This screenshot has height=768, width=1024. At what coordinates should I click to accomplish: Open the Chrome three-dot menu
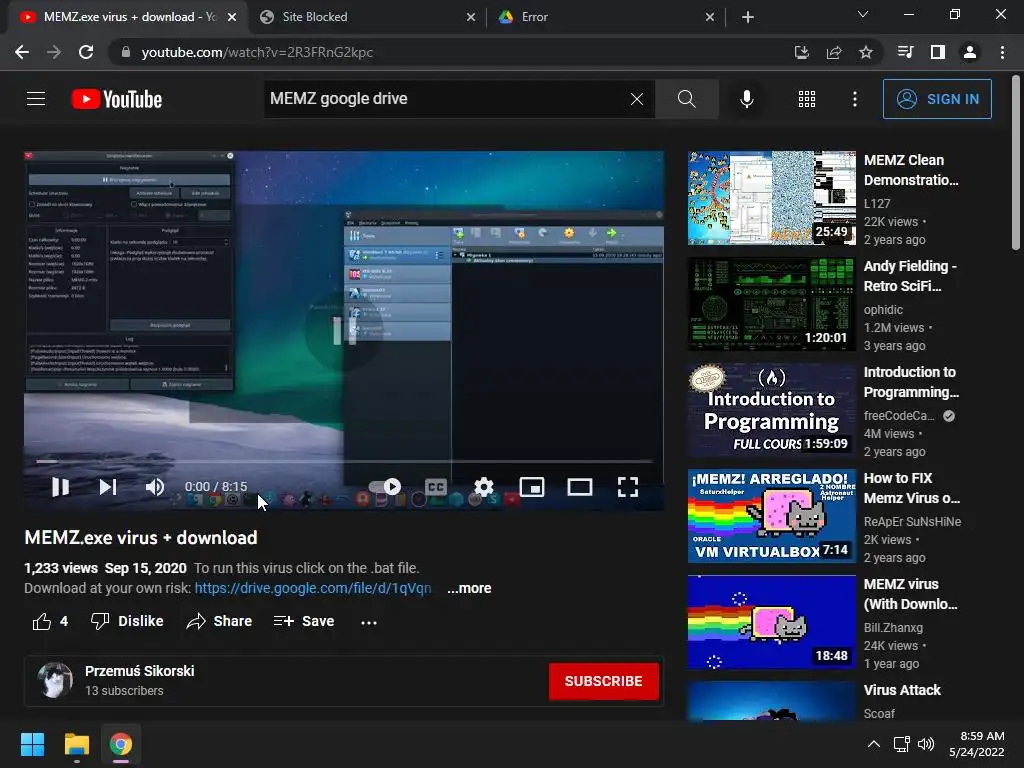(x=1002, y=52)
